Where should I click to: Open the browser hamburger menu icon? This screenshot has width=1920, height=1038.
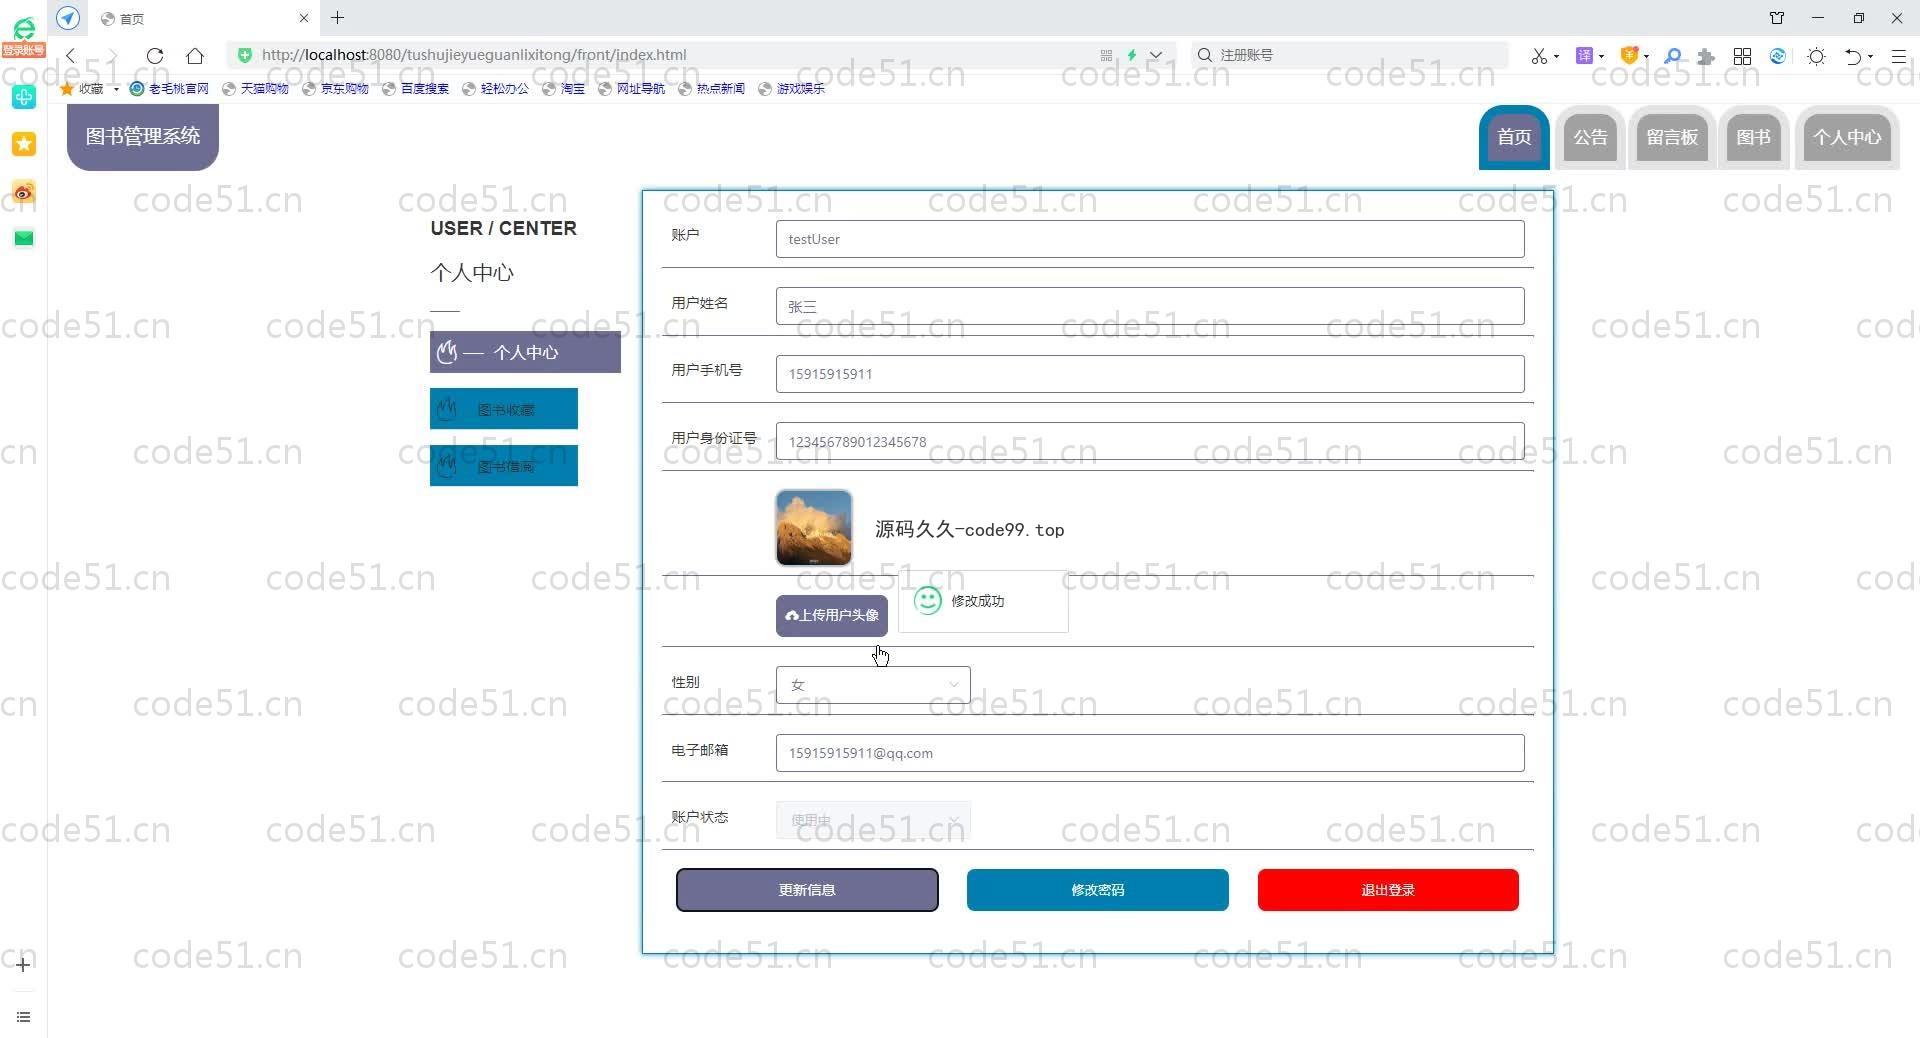tap(1898, 56)
